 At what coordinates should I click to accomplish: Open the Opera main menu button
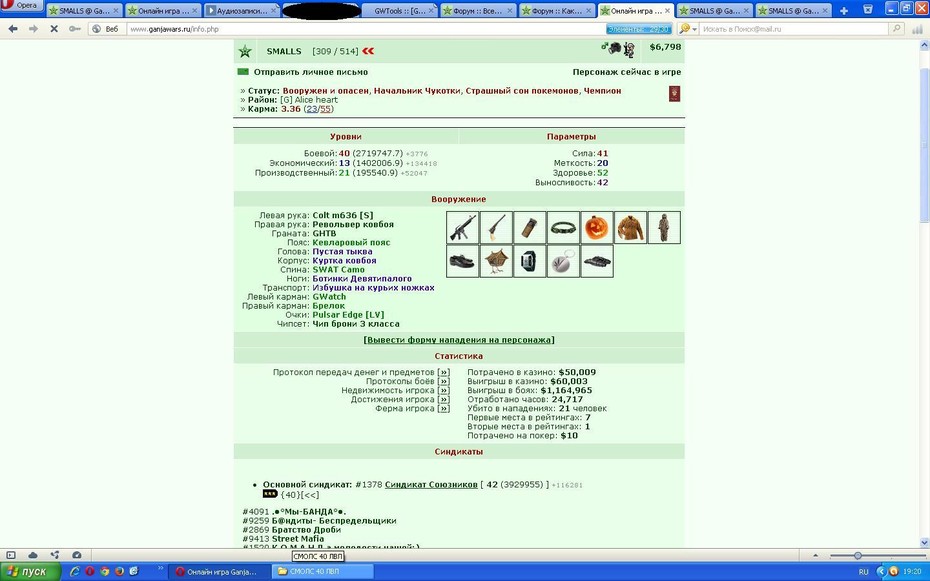tap(21, 6)
